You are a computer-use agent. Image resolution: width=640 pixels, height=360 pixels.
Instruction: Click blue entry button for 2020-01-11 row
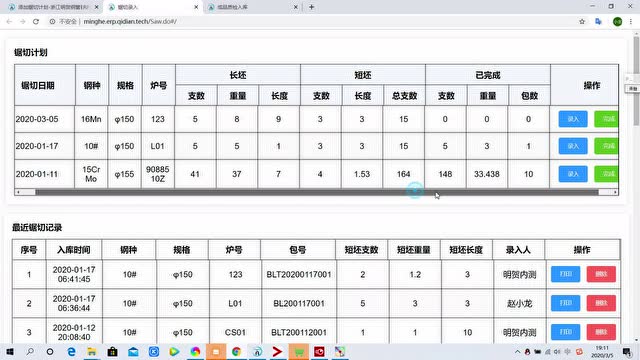[x=573, y=174]
